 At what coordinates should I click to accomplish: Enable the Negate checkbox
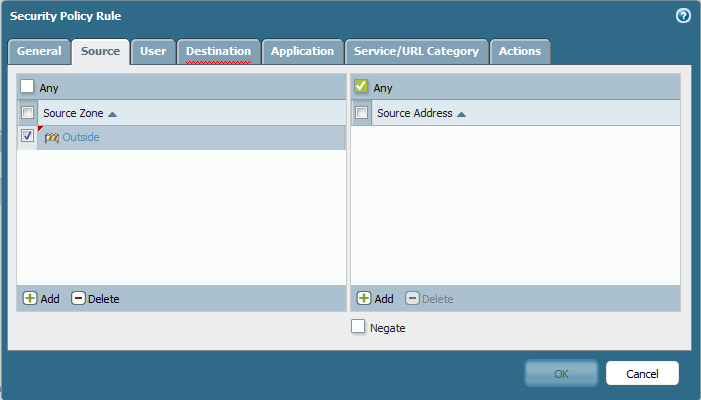pos(359,327)
